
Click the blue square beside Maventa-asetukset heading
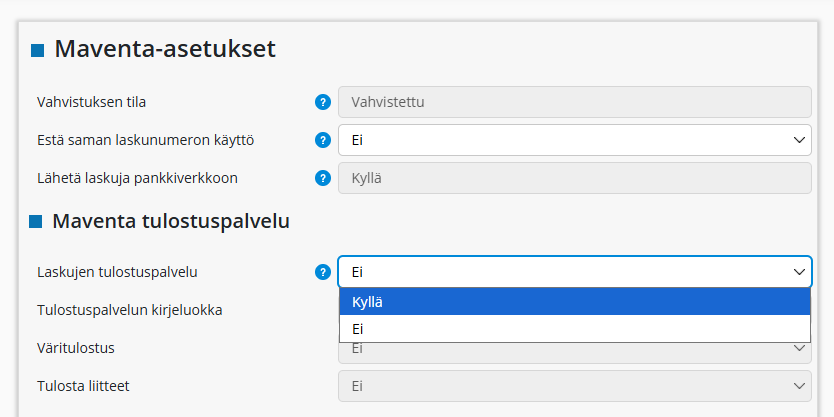click(37, 50)
